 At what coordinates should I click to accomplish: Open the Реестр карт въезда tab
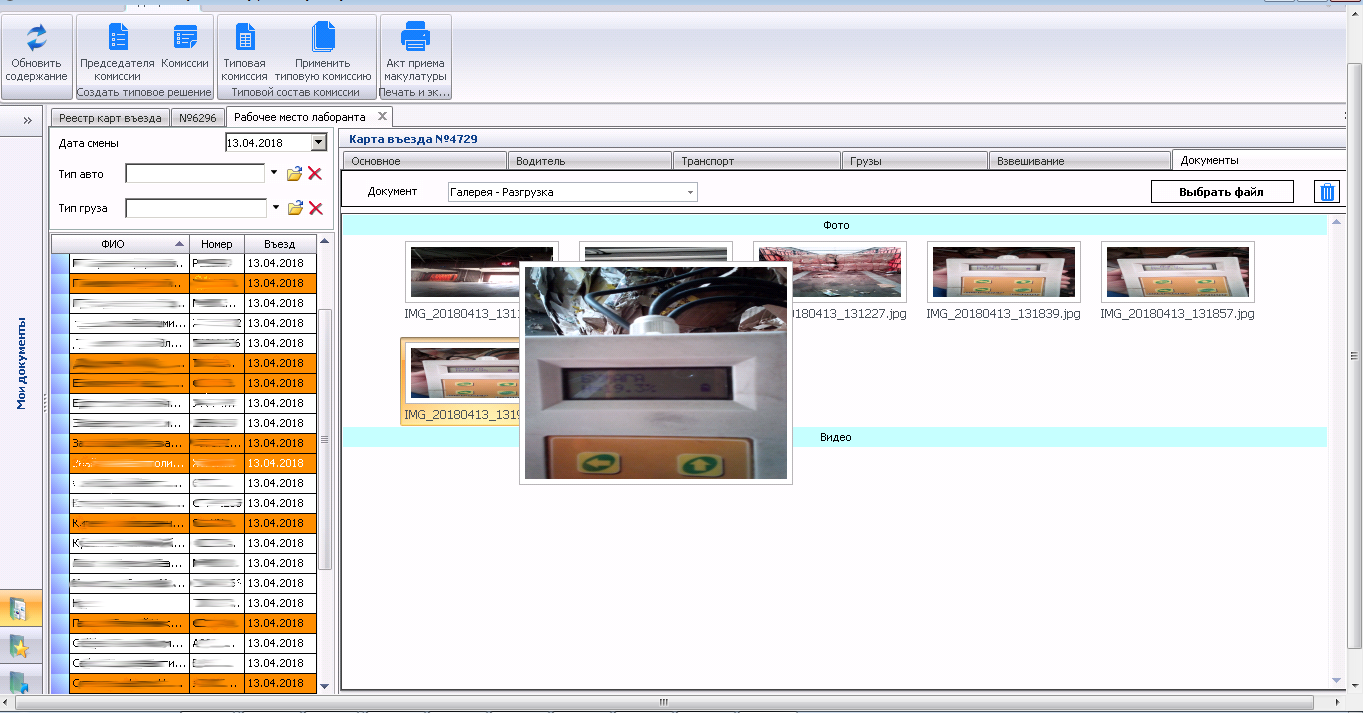point(109,118)
